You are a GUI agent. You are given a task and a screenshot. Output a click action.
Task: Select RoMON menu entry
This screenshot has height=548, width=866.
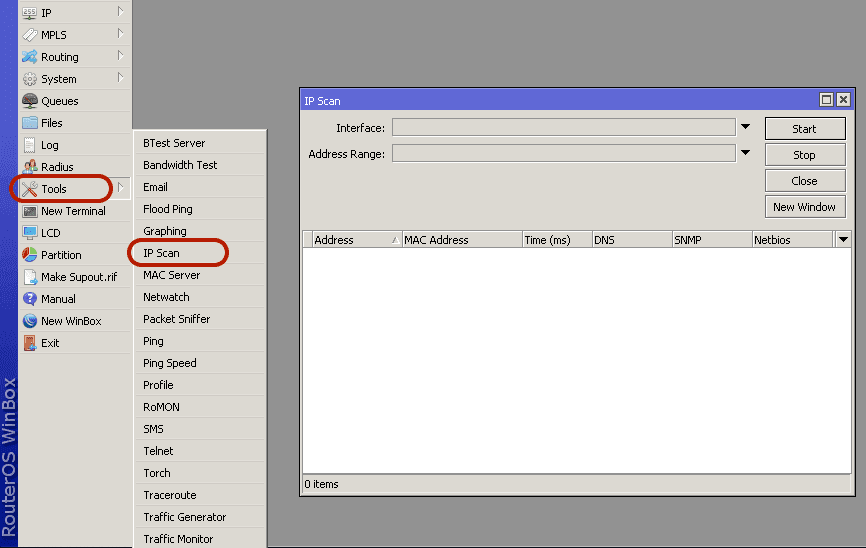coord(200,407)
